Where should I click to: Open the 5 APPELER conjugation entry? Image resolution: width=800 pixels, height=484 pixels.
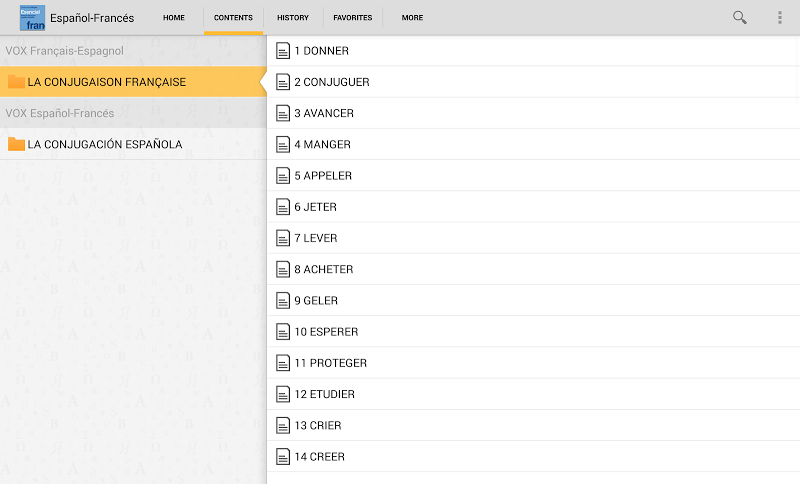click(533, 175)
